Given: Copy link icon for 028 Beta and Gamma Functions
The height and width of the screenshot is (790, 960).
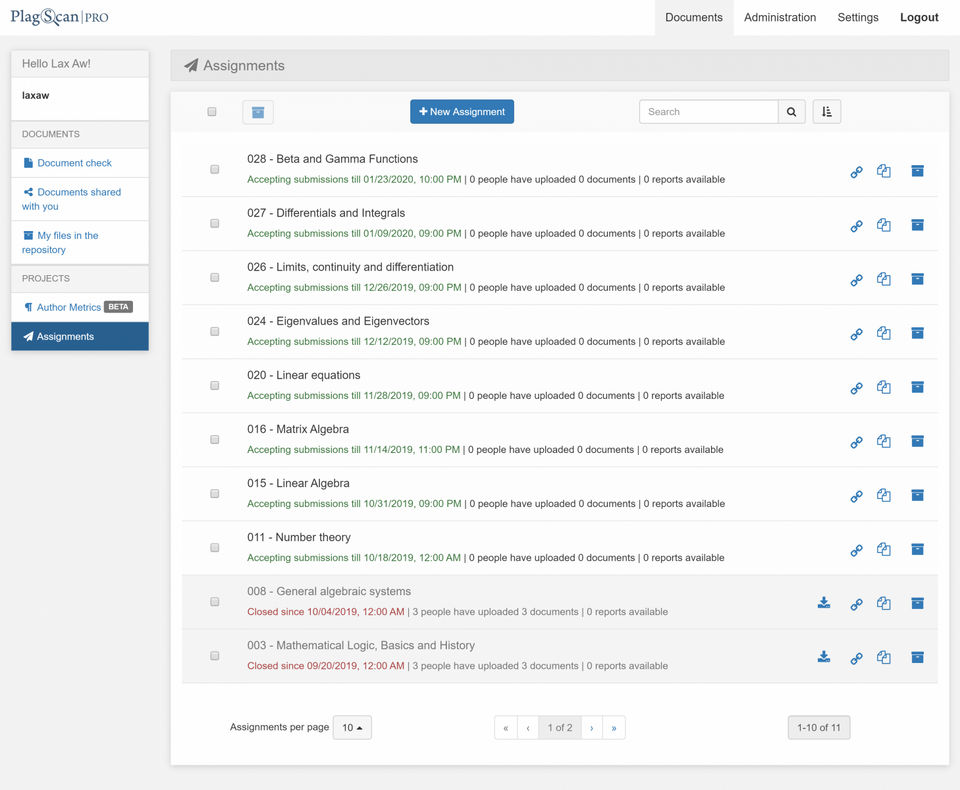Looking at the screenshot, I should [x=856, y=171].
